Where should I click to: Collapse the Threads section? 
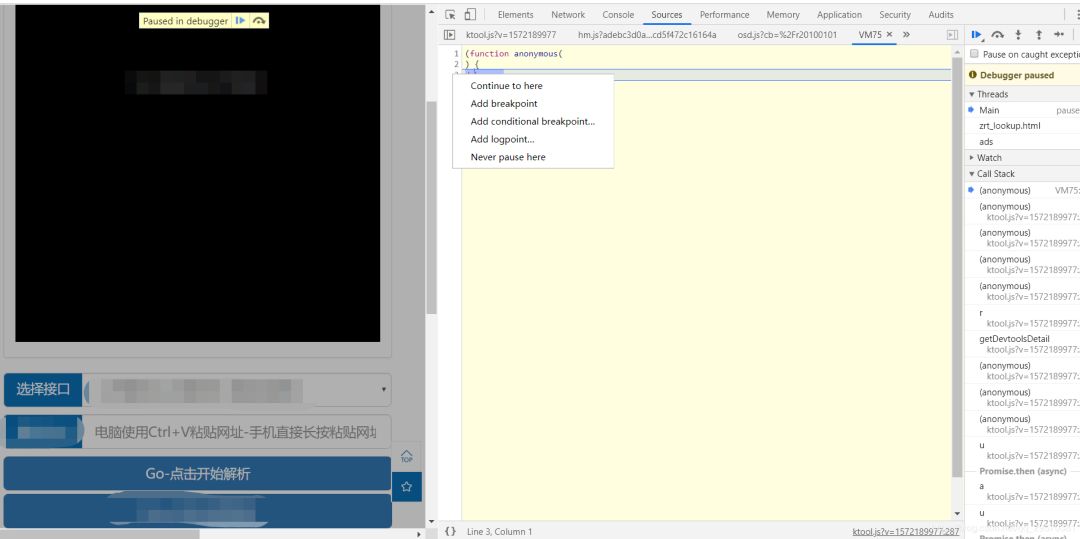tap(992, 94)
